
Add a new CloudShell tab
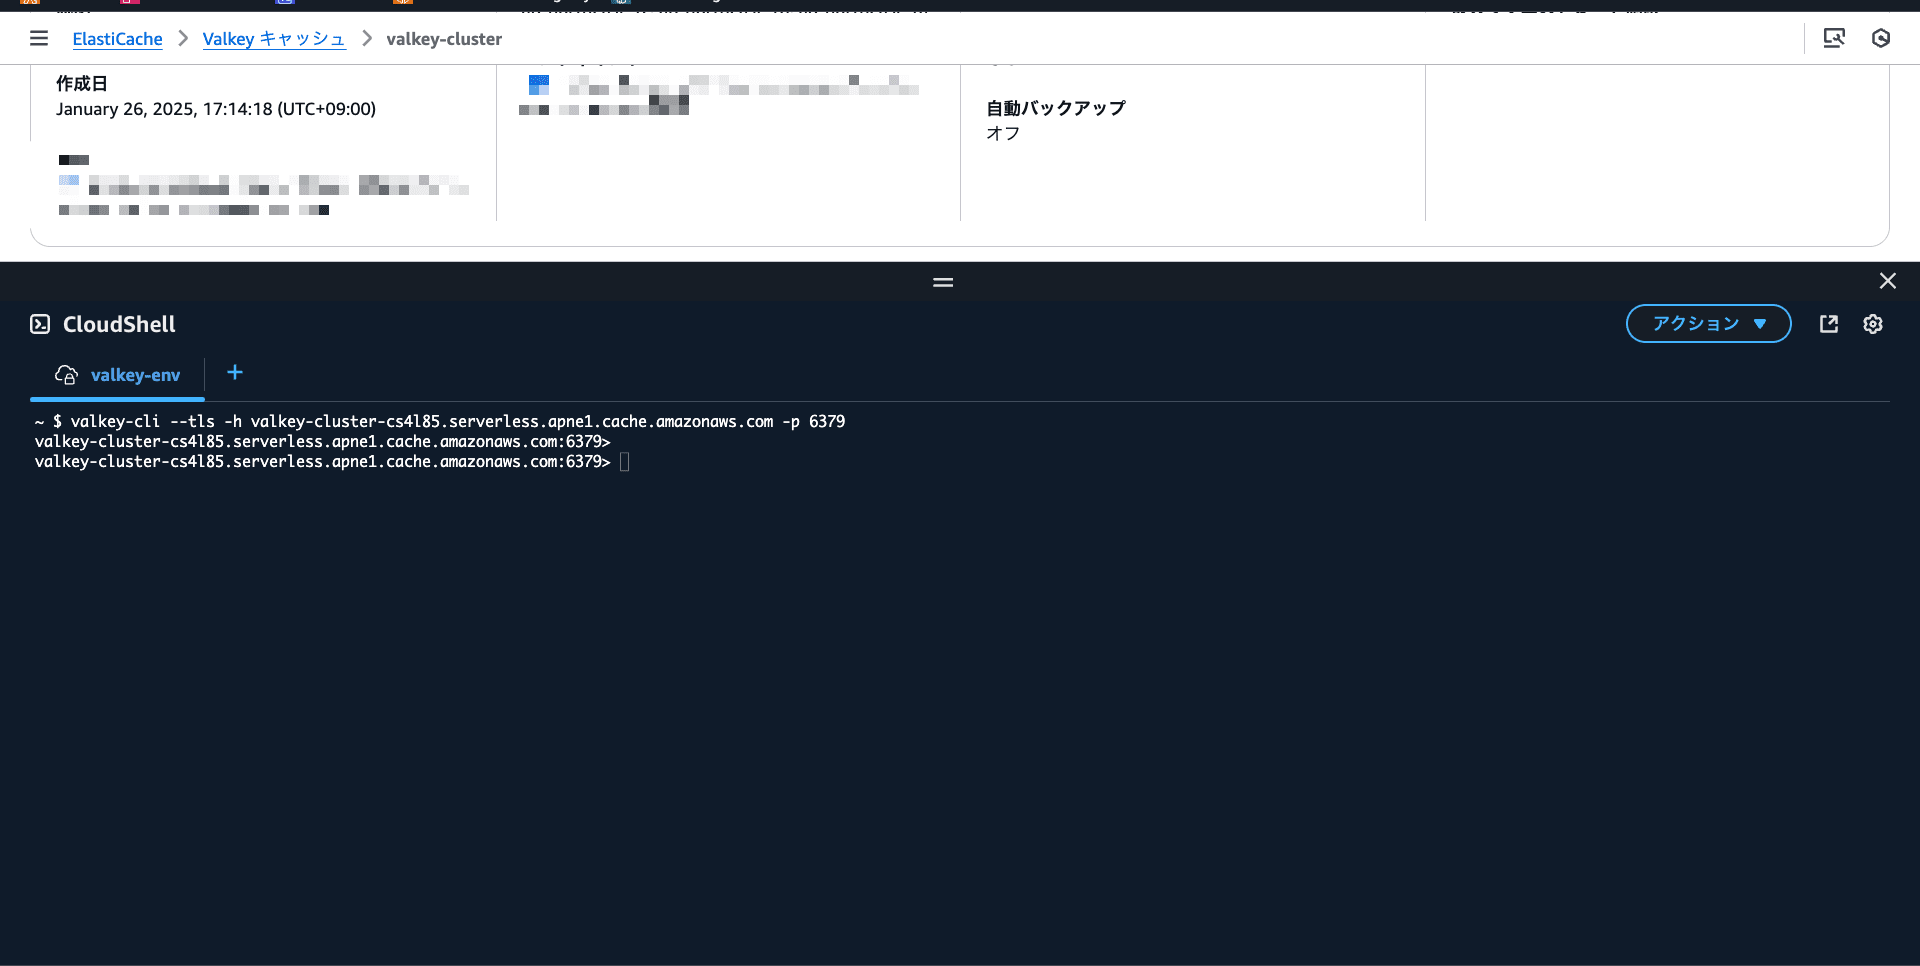click(235, 373)
